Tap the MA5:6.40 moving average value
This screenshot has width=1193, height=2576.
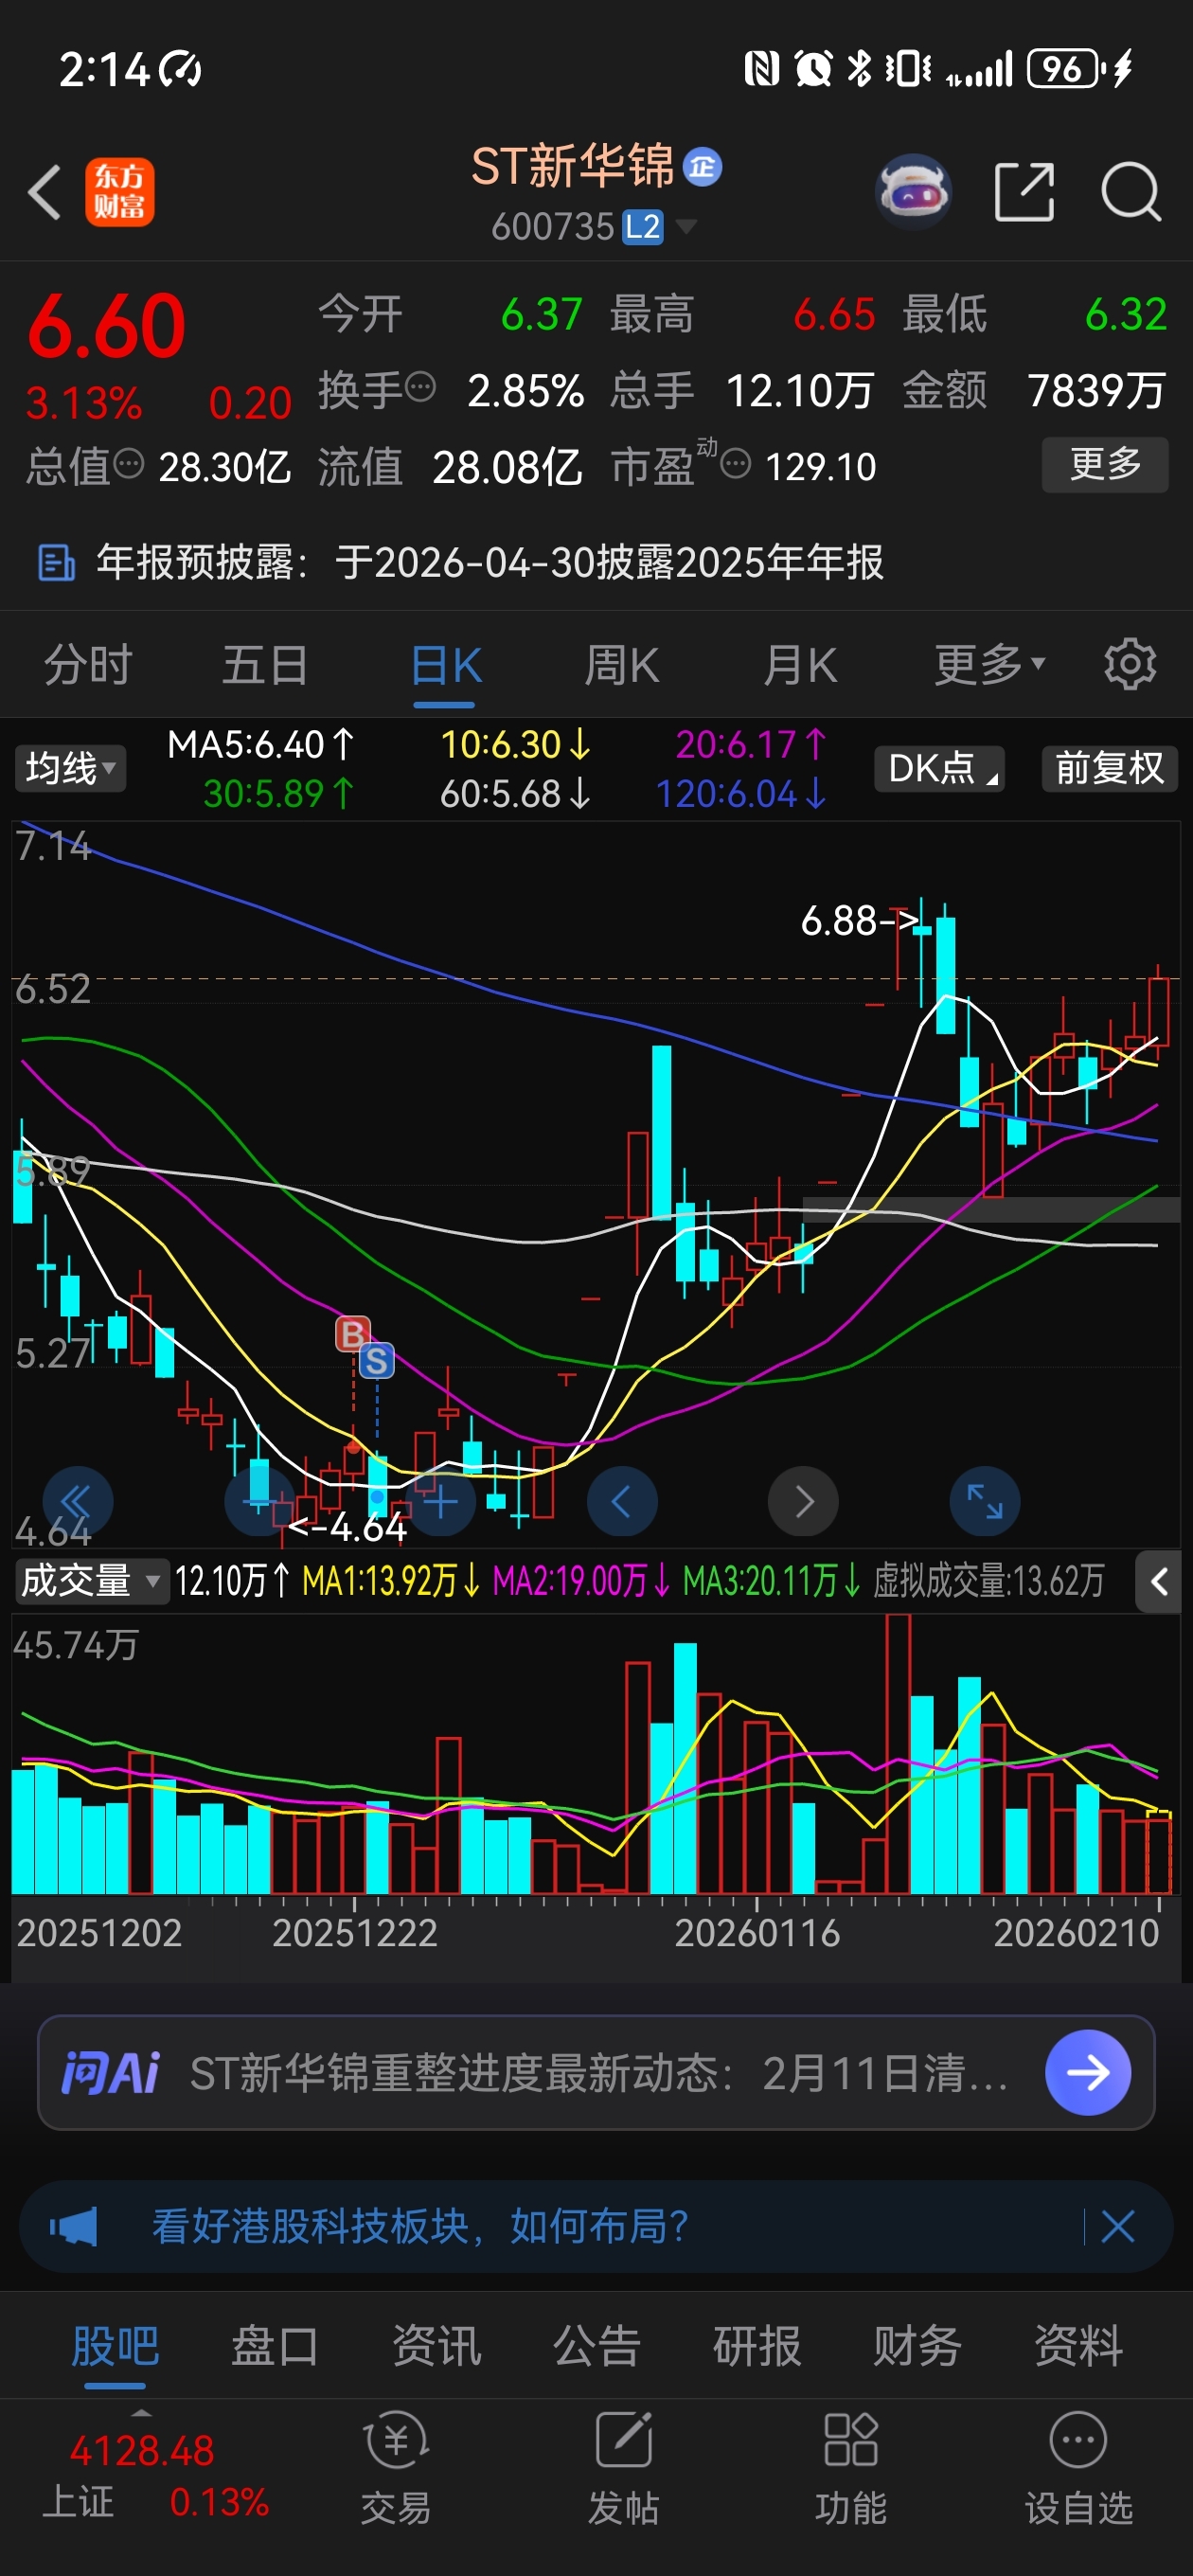click(260, 744)
